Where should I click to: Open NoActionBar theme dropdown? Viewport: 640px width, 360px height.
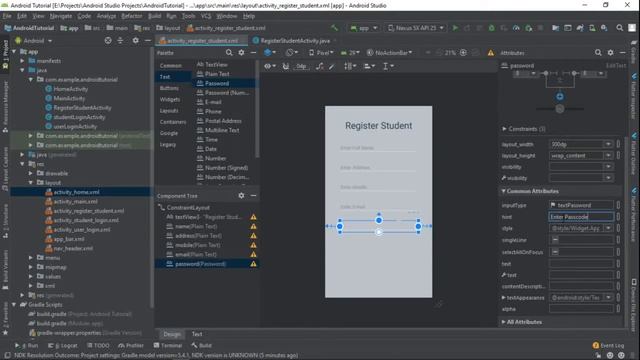coord(389,53)
